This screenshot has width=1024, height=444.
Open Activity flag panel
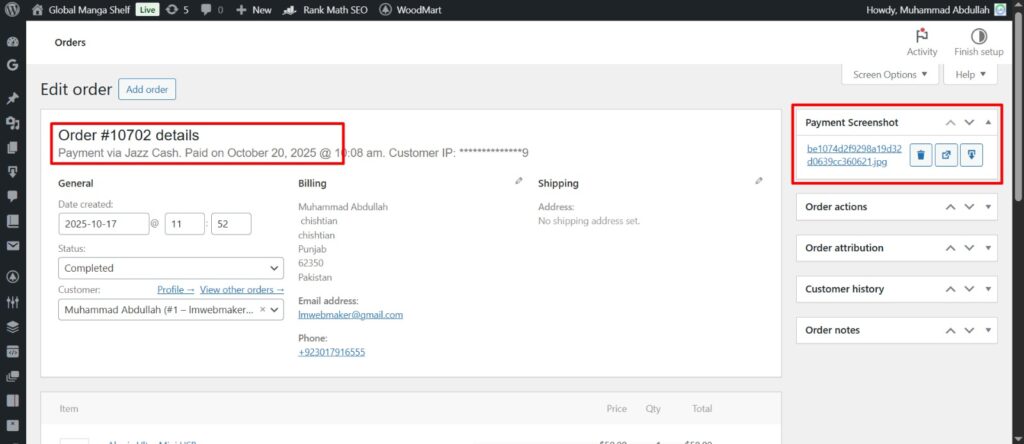[x=921, y=42]
